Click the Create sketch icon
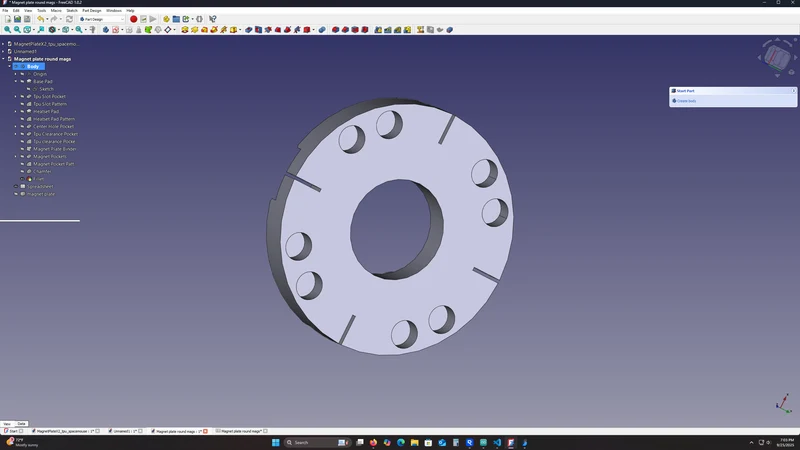This screenshot has width=800, height=450. point(115,30)
